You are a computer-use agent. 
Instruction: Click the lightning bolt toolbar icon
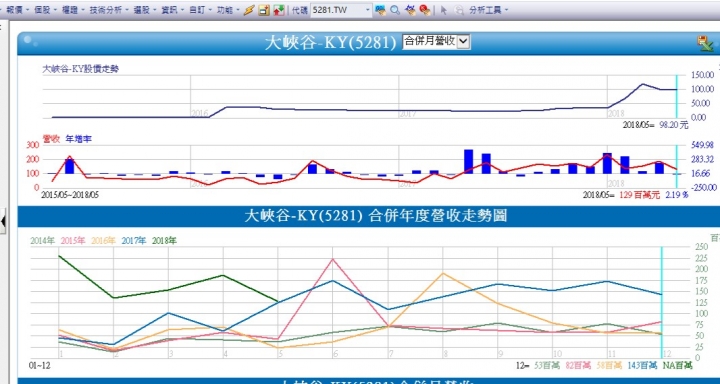pos(248,10)
